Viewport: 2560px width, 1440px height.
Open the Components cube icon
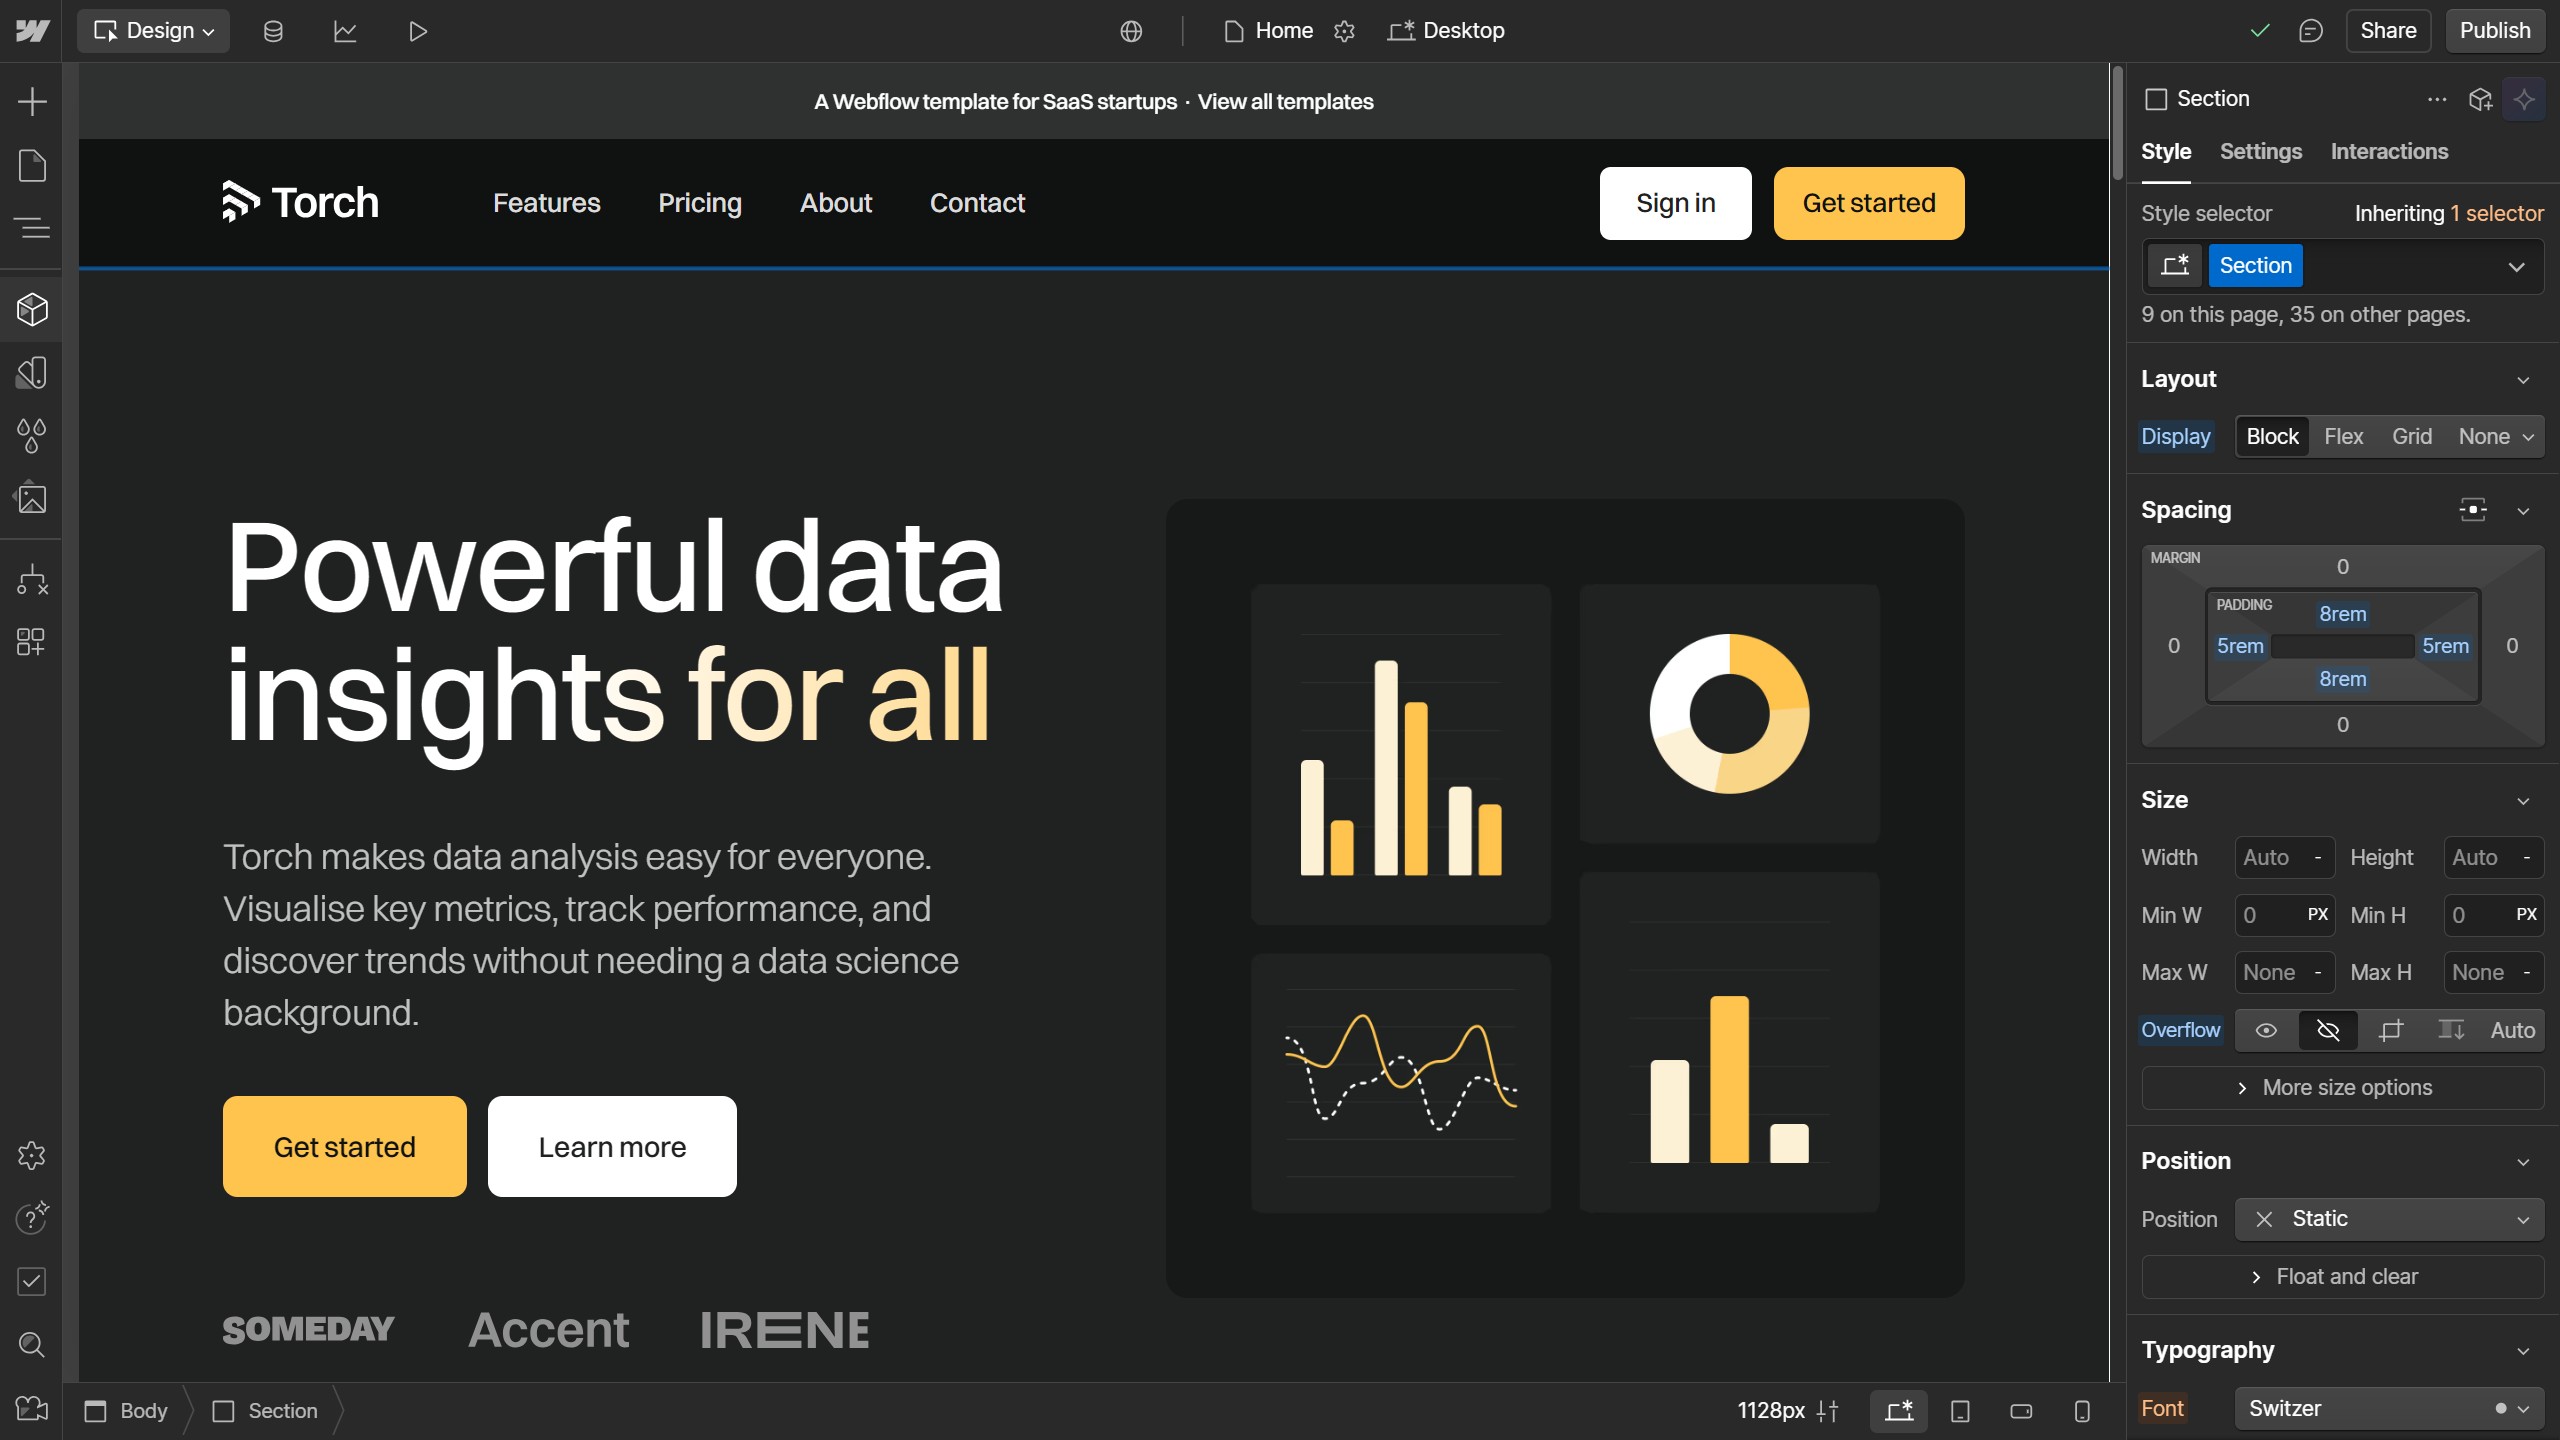click(32, 310)
